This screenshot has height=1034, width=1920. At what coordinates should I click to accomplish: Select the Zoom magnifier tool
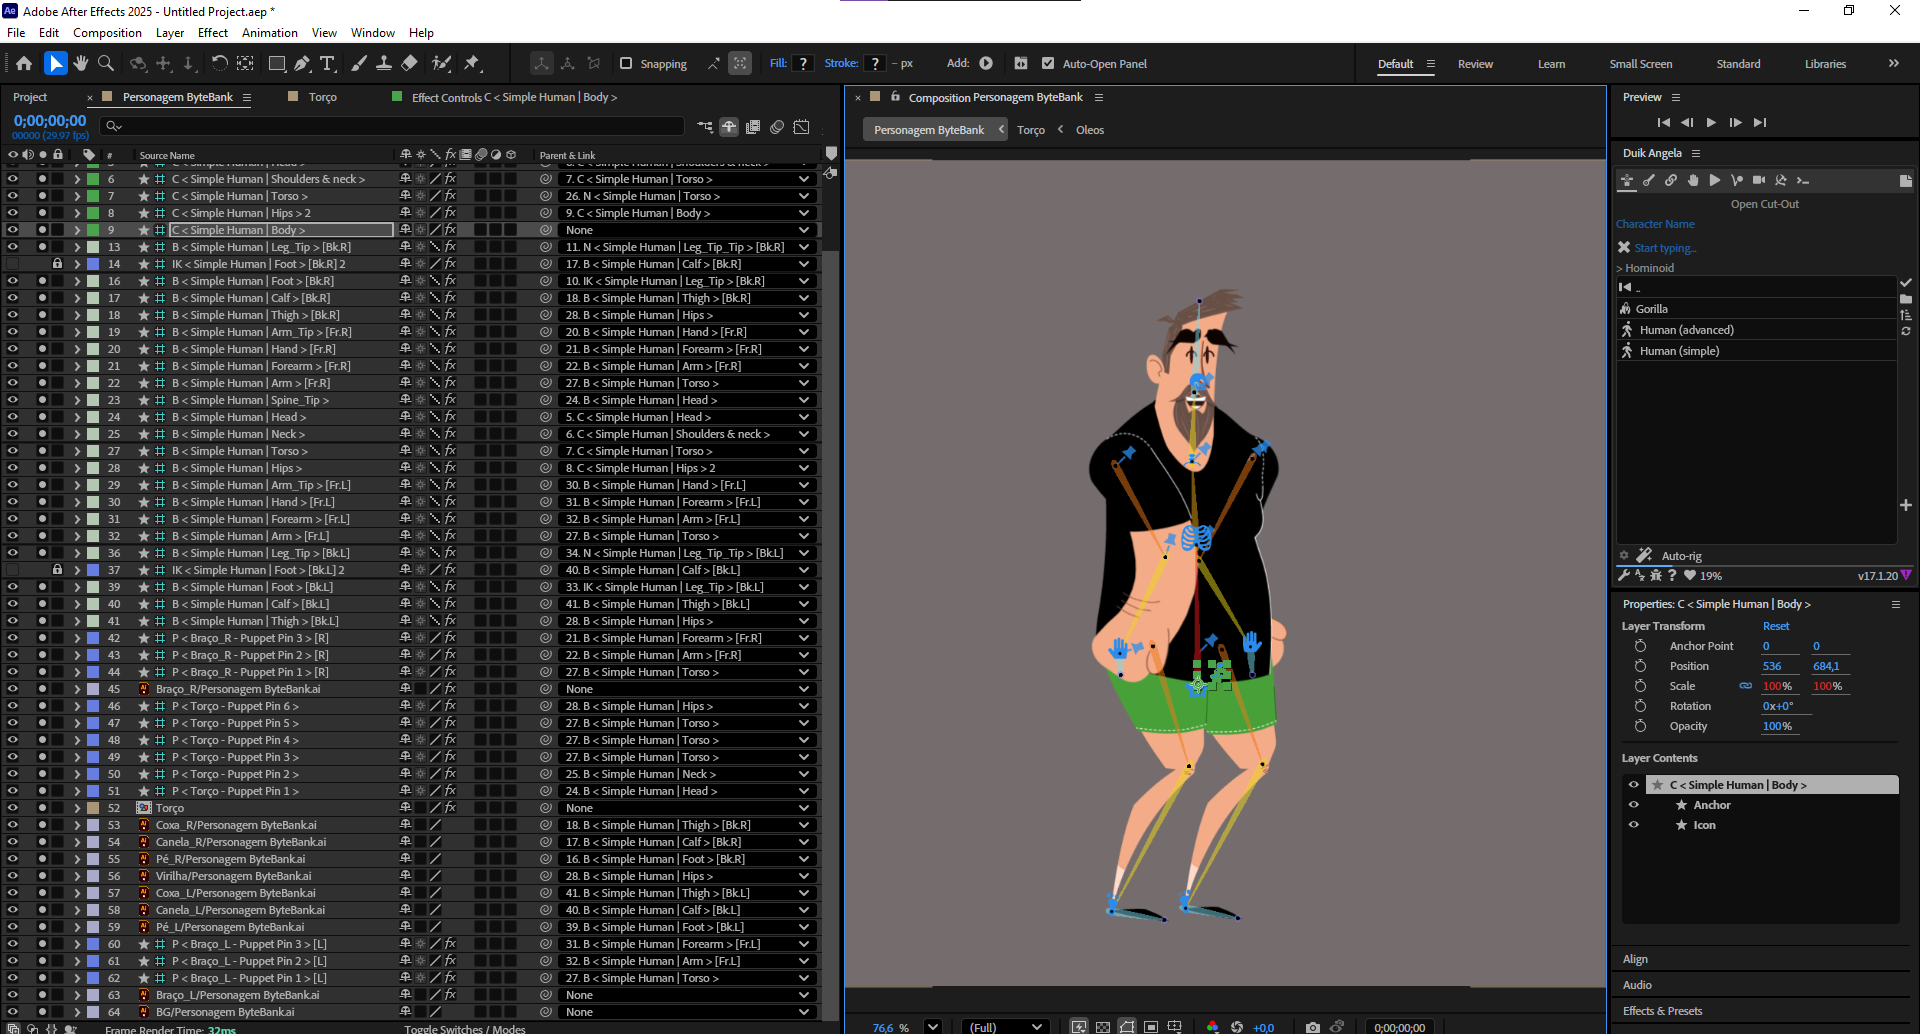106,64
